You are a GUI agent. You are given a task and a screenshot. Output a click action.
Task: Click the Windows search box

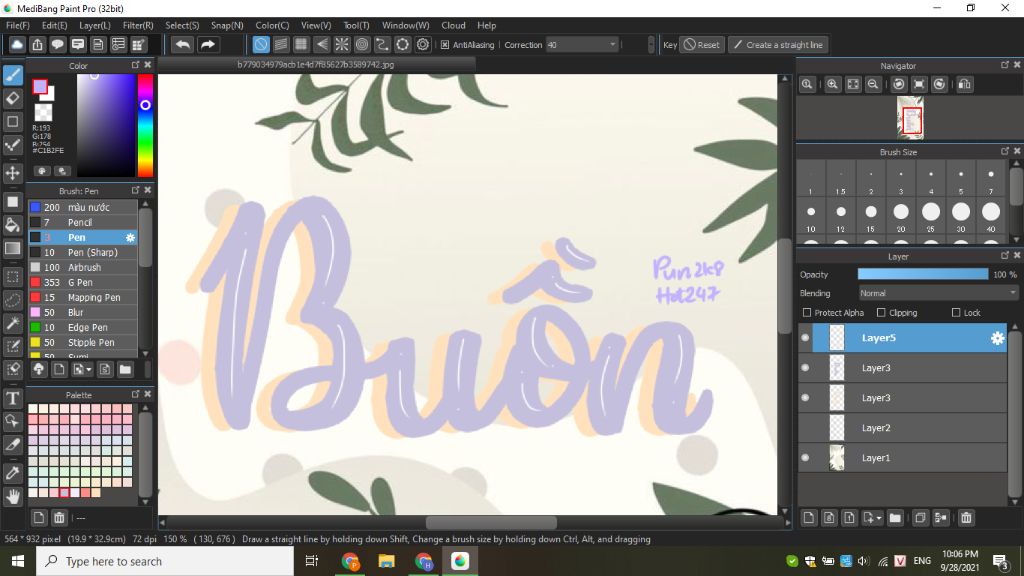click(x=165, y=561)
